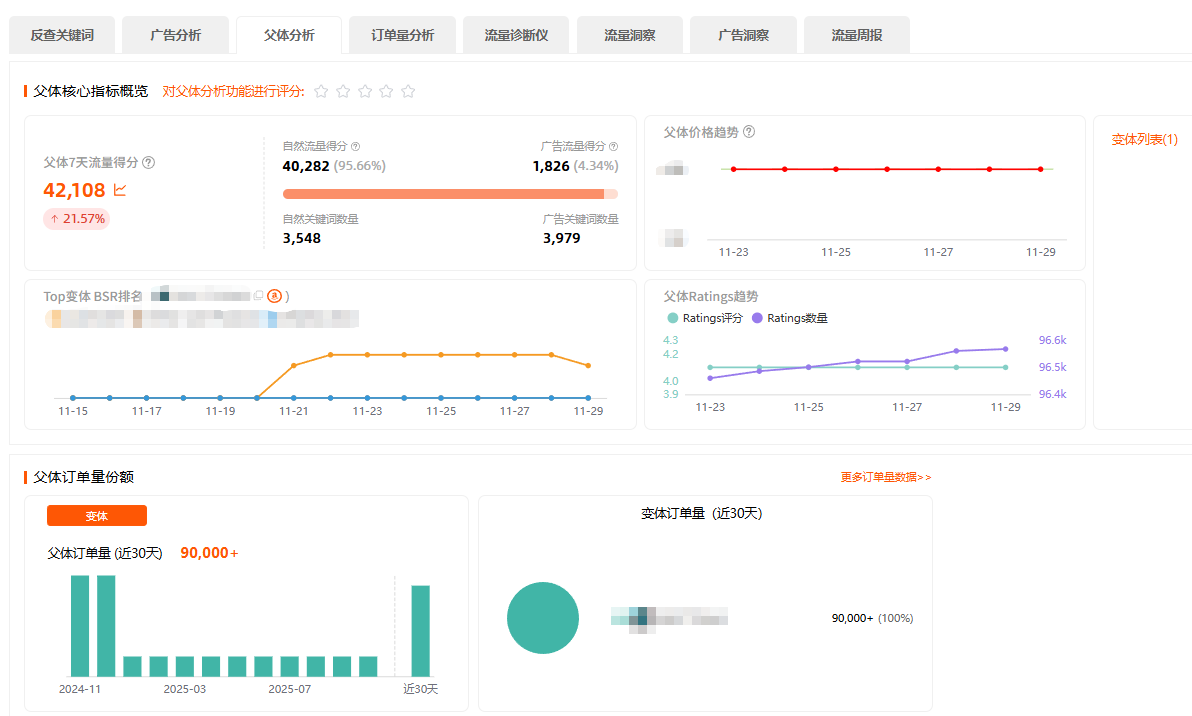Click help icon beside 自然流量得分
The height and width of the screenshot is (716, 1192).
[x=356, y=146]
